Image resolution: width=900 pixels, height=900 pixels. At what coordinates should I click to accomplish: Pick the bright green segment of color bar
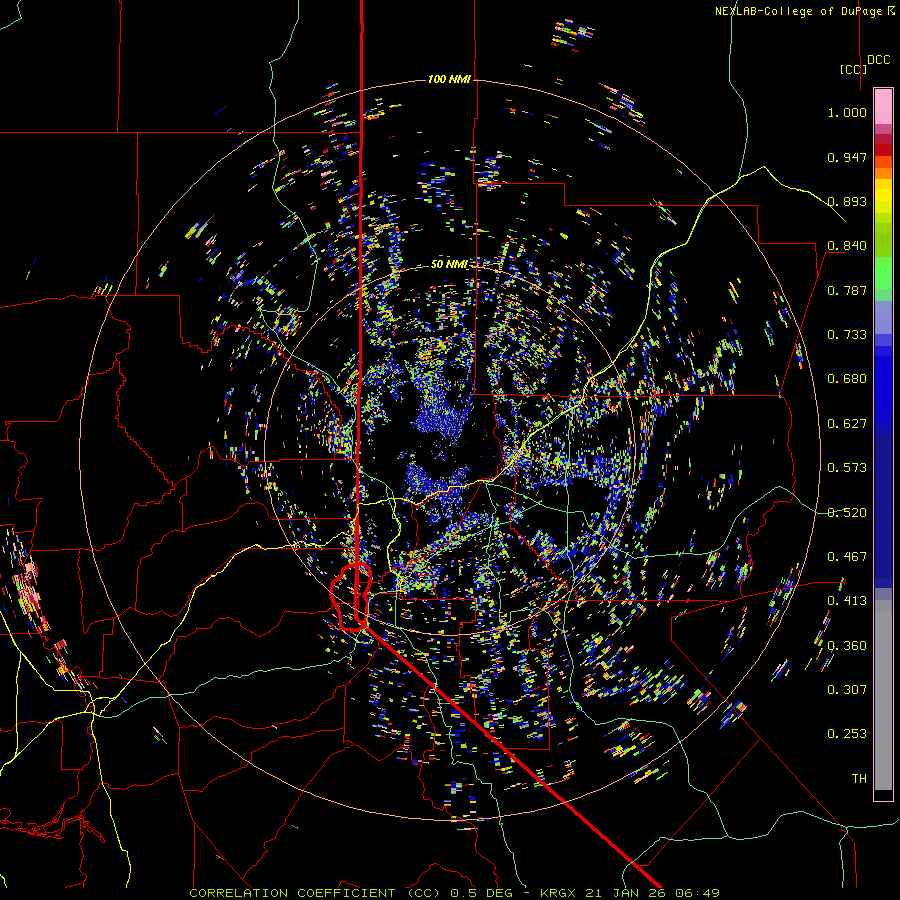coord(883,273)
